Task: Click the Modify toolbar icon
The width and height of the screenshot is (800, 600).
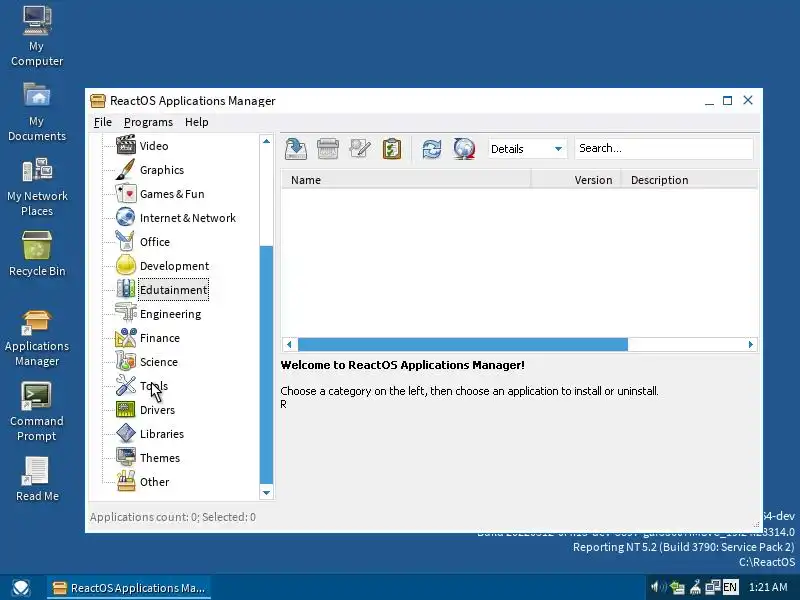Action: point(360,149)
